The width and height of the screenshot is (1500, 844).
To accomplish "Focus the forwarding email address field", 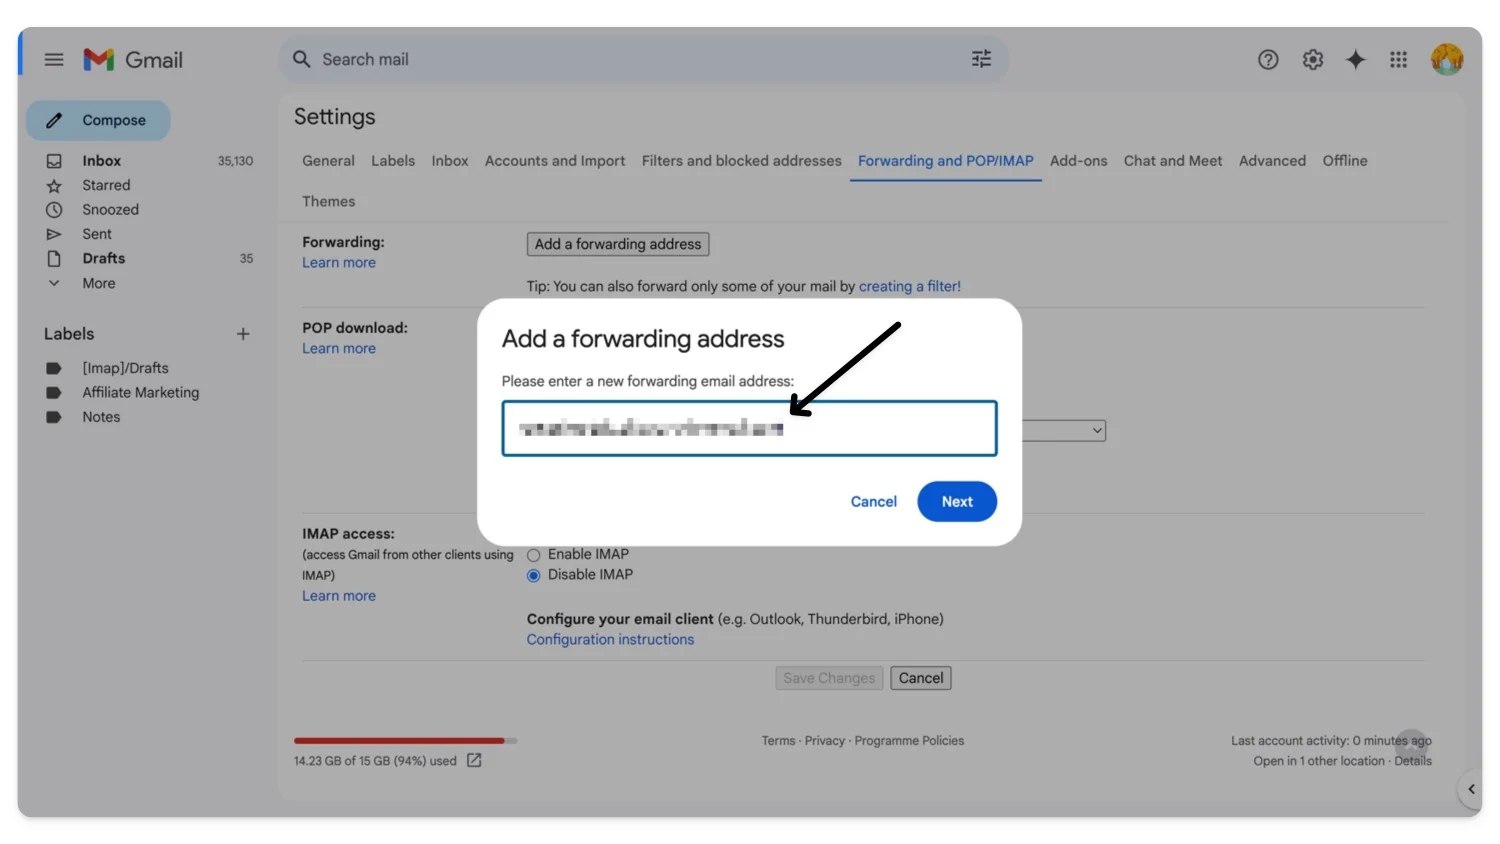I will (749, 429).
